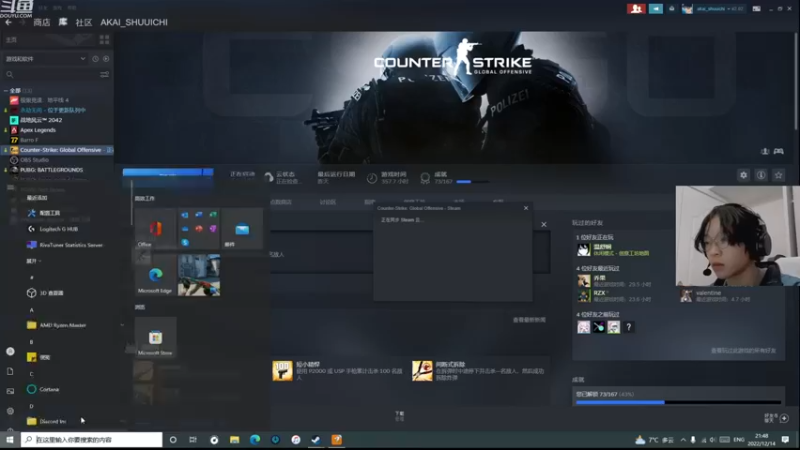The height and width of the screenshot is (450, 800).
Task: Open 3D 查看器 from Start menu
Action: 51,293
